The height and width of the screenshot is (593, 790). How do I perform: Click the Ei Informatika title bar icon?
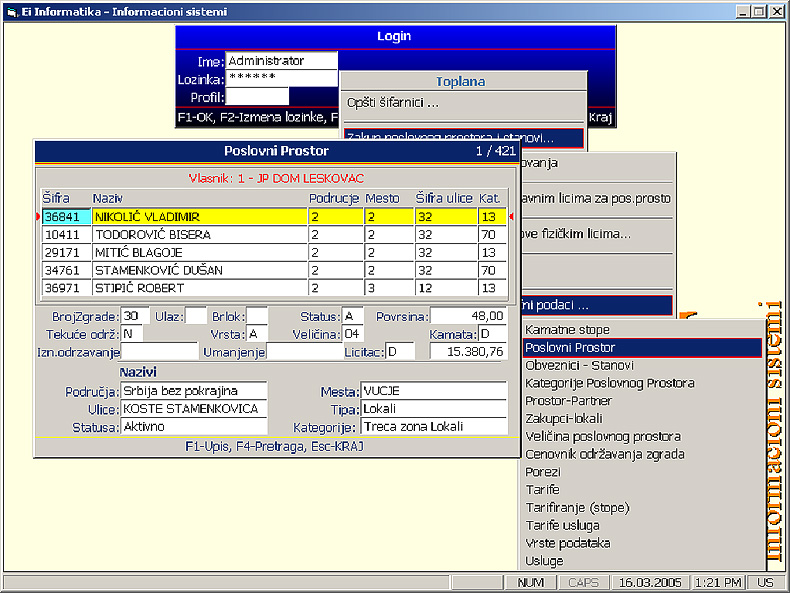click(x=10, y=11)
